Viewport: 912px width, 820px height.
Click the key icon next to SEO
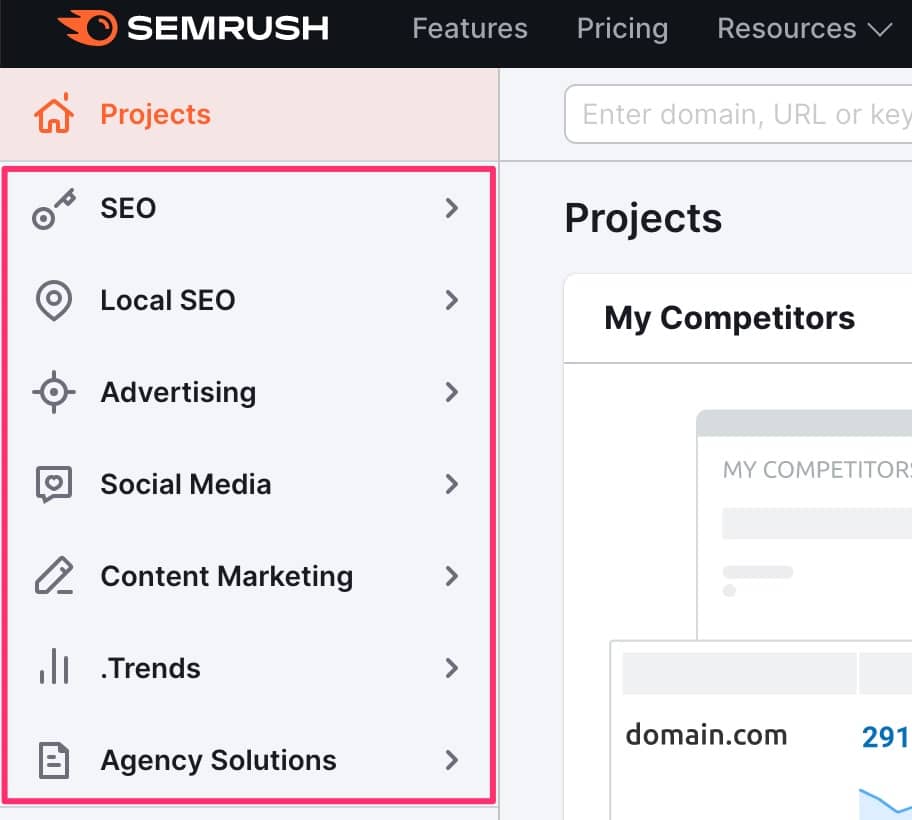(55, 208)
